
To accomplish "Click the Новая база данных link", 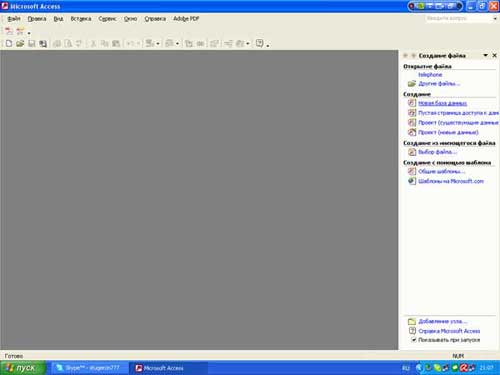I will point(442,103).
